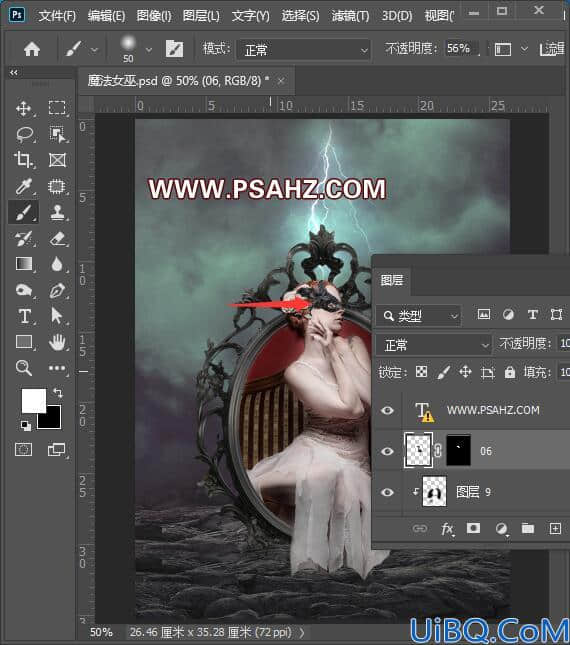Screen dimensions: 570x645
Task: Open the 滤镜(T) menu
Action: [350, 16]
